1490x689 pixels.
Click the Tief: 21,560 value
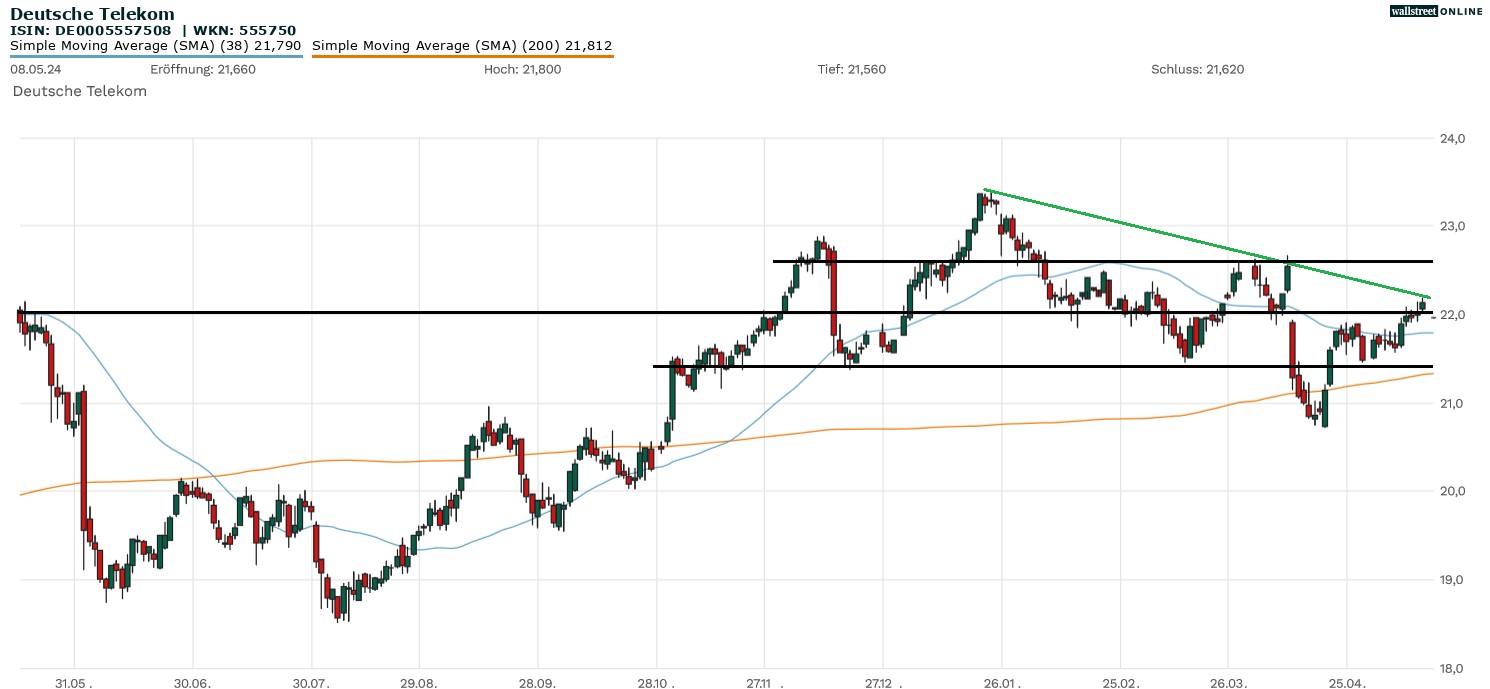[852, 70]
